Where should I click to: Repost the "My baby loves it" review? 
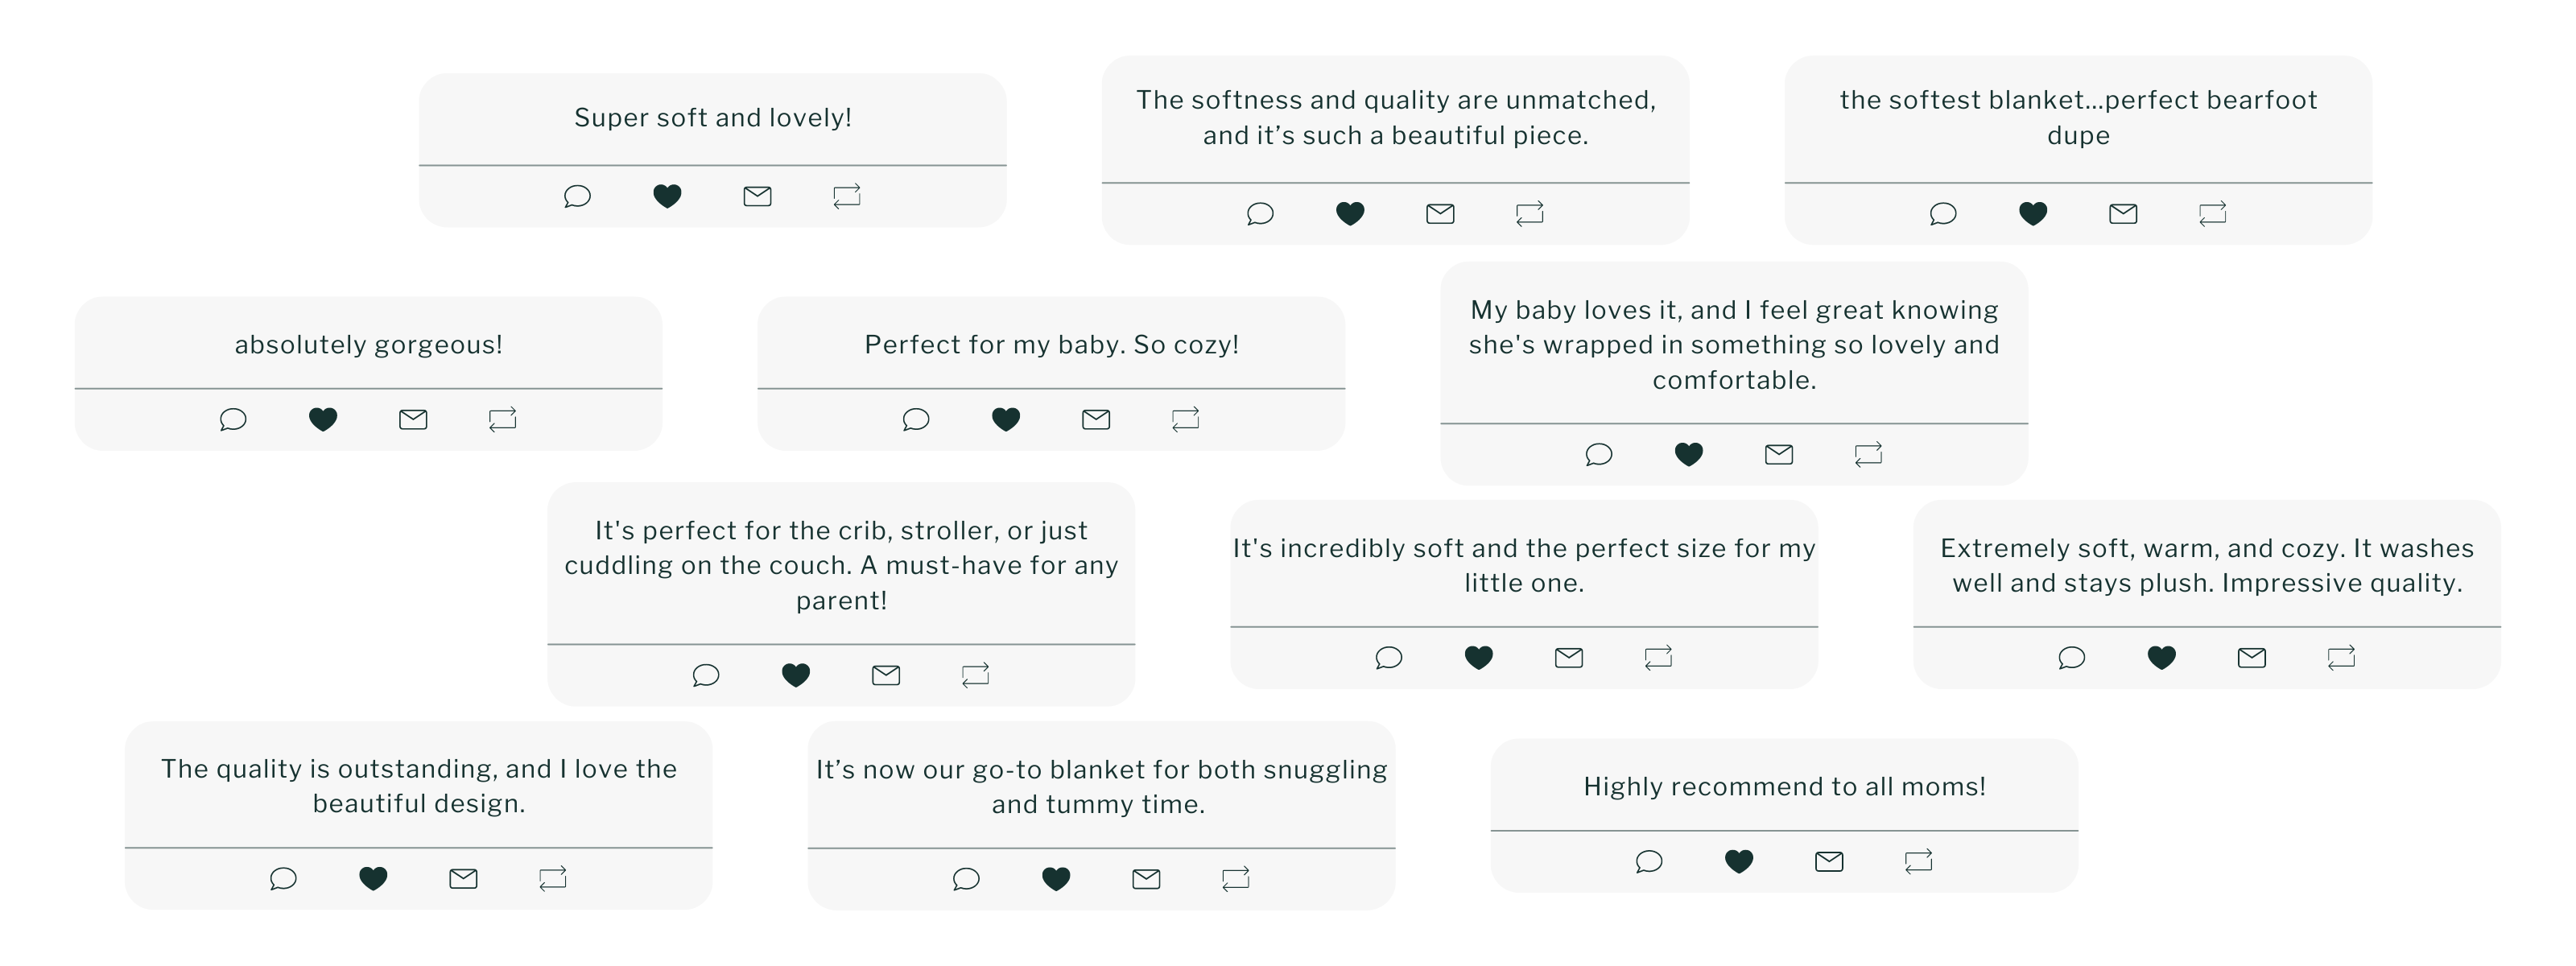[1869, 454]
